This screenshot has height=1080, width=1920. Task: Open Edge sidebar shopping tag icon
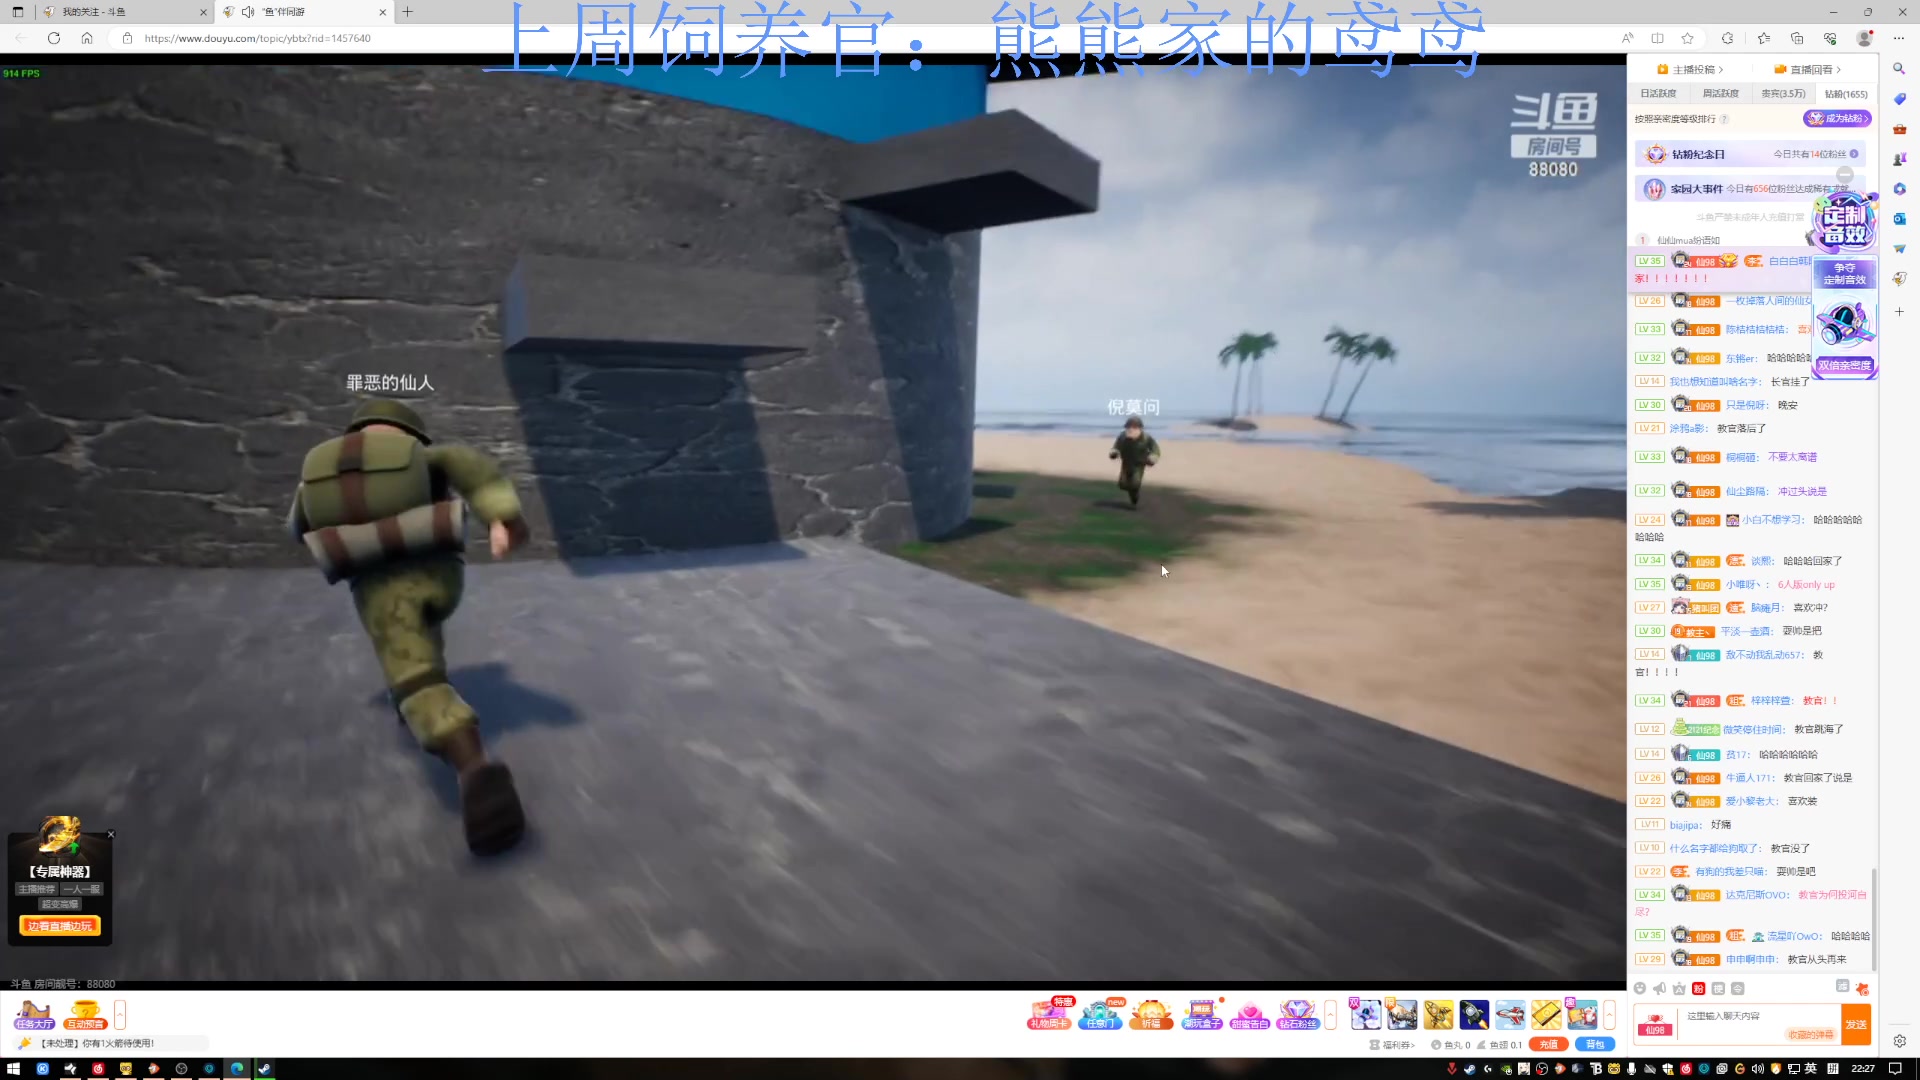[x=1899, y=99]
